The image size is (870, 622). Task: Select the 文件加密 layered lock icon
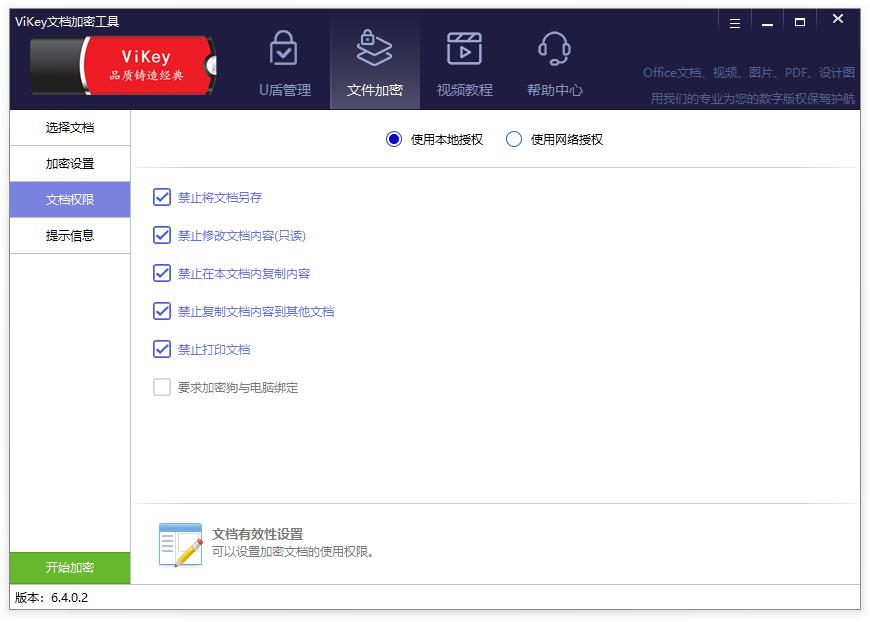coord(374,48)
